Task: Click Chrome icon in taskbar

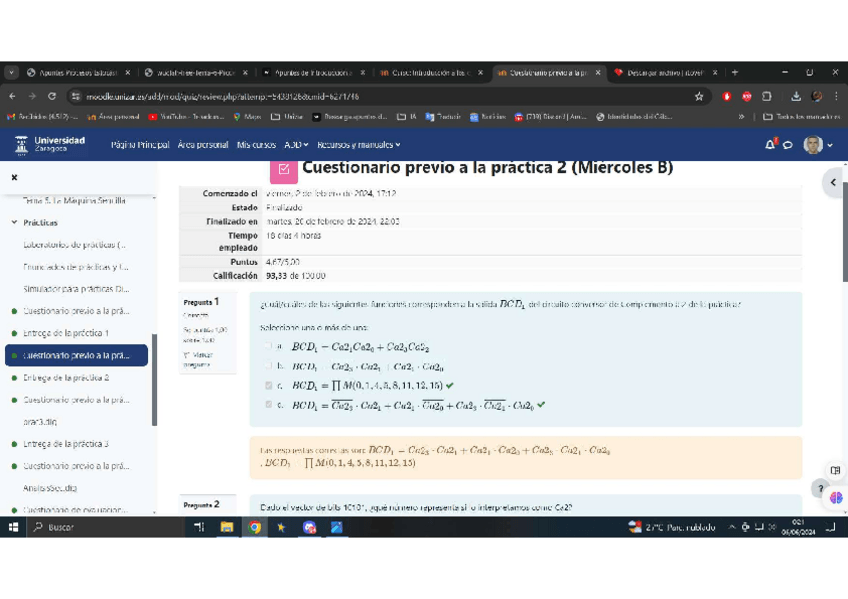Action: [254, 527]
